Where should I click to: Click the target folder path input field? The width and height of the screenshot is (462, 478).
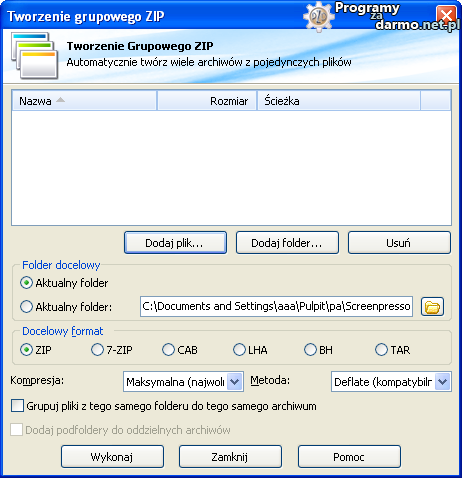click(276, 306)
